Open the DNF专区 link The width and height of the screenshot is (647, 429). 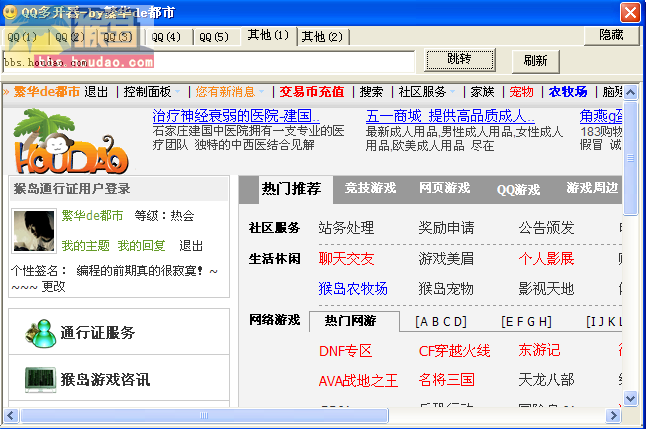345,351
